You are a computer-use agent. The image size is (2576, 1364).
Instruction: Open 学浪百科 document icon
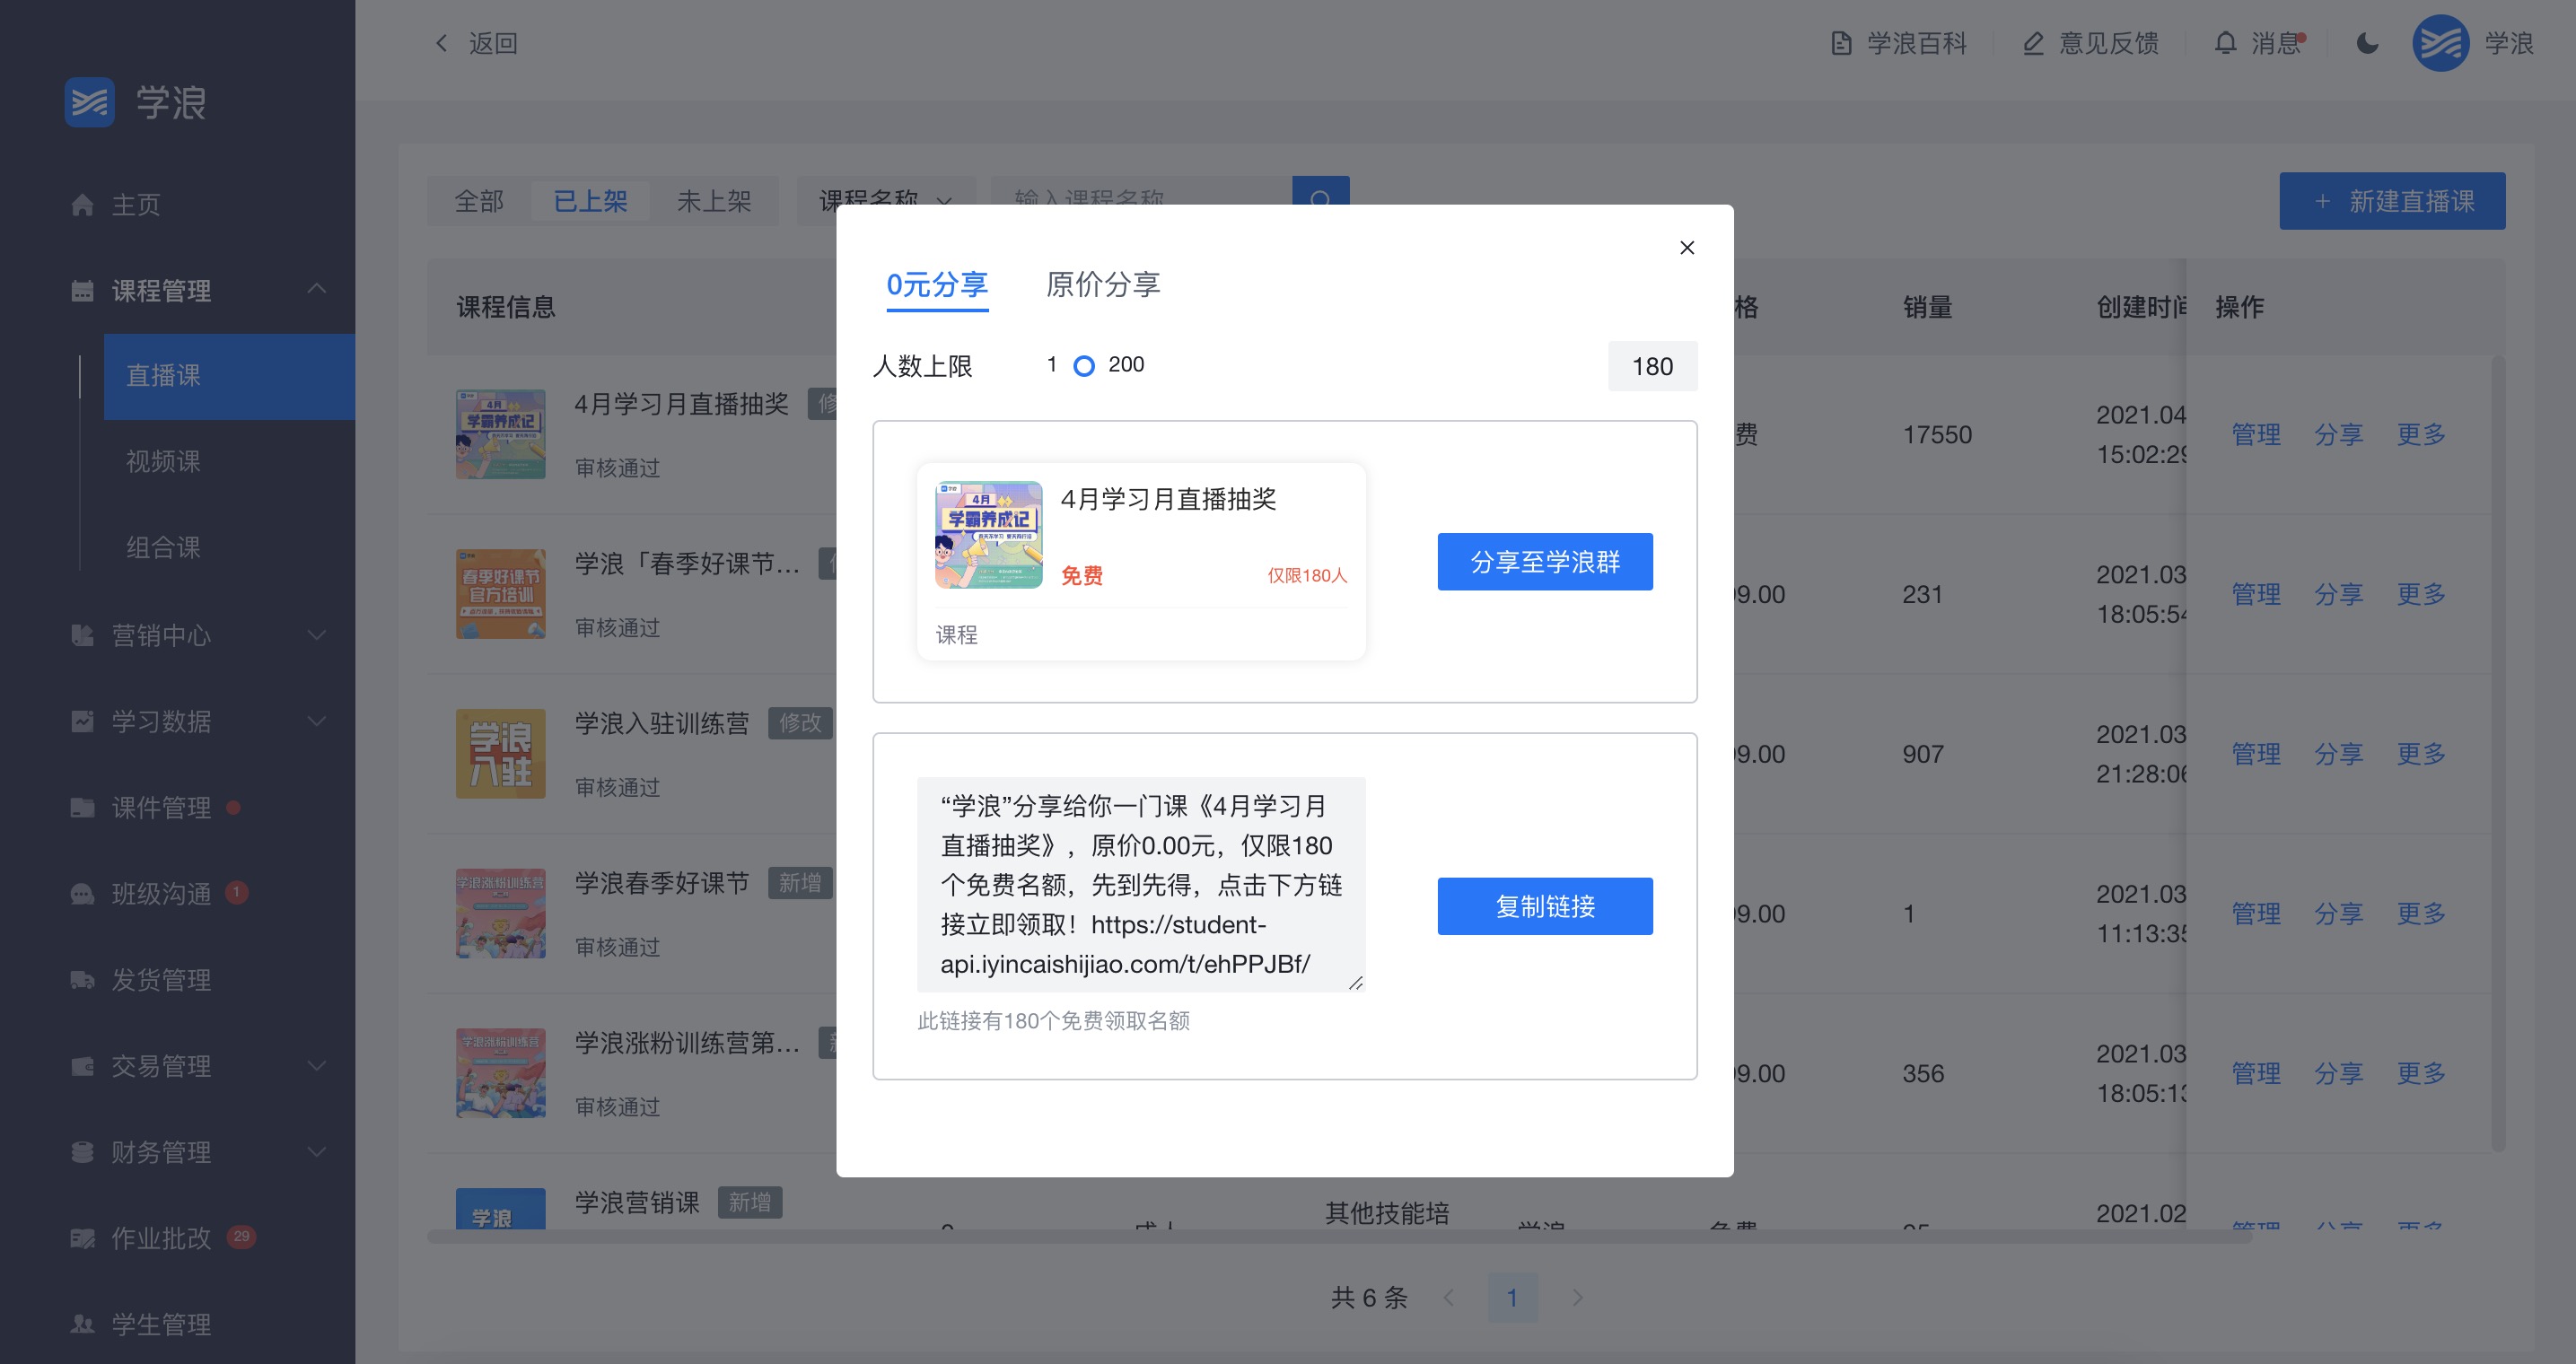pyautogui.click(x=1841, y=43)
